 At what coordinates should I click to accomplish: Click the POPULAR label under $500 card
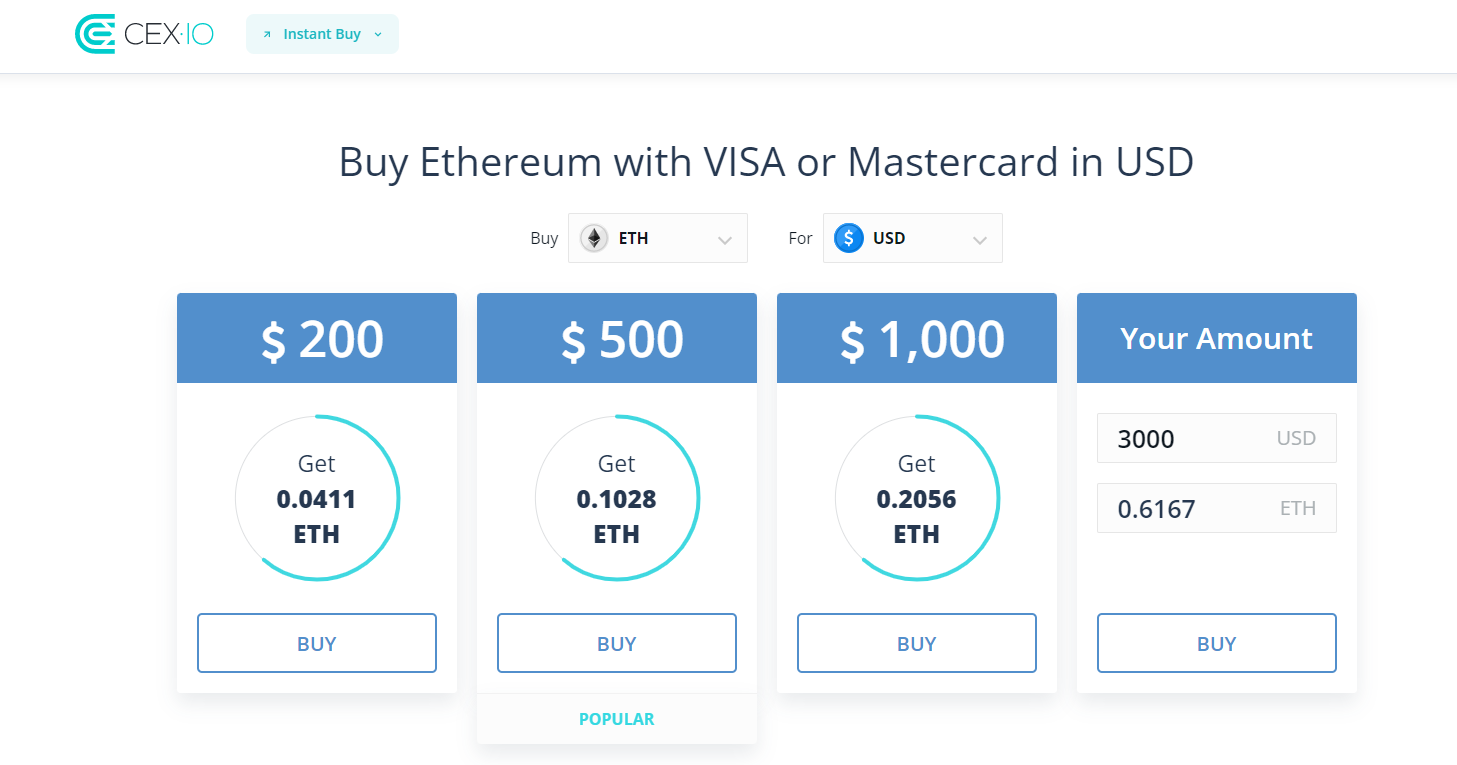tap(617, 719)
